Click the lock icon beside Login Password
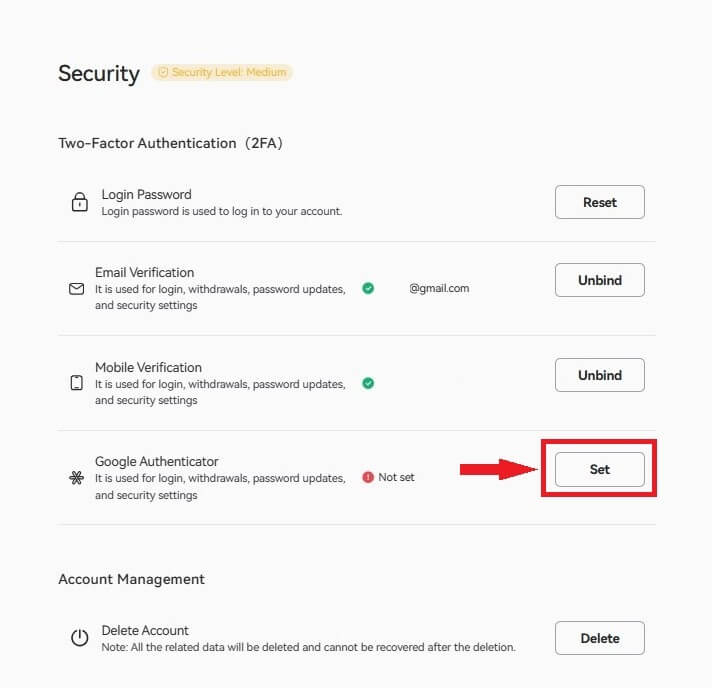The height and width of the screenshot is (688, 712). 79,202
